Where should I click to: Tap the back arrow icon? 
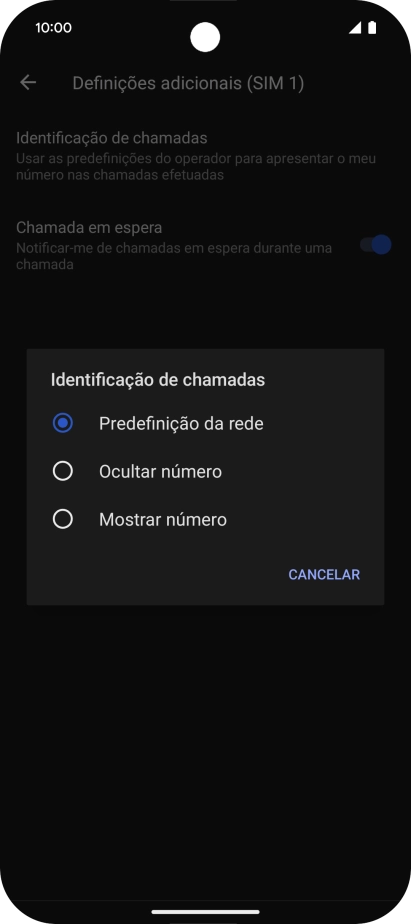pos(28,82)
